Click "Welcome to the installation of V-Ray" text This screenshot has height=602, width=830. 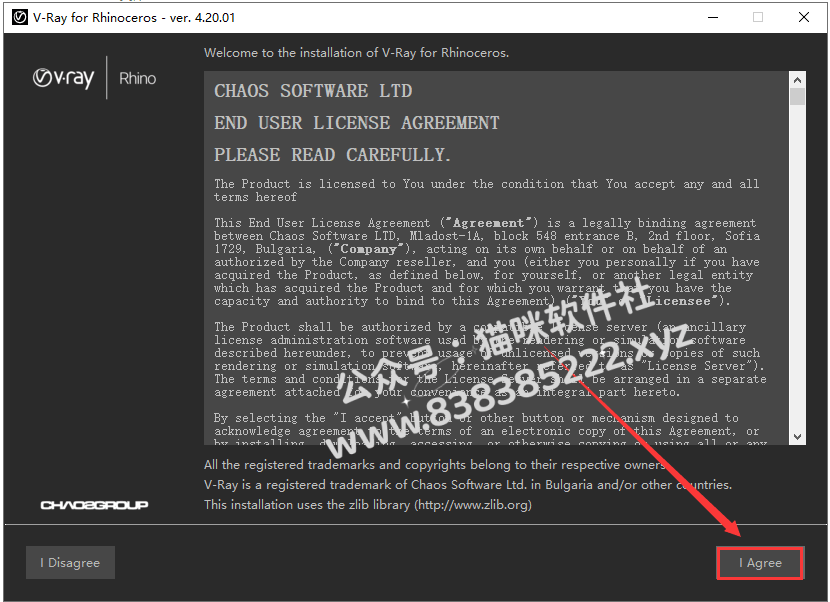(356, 52)
